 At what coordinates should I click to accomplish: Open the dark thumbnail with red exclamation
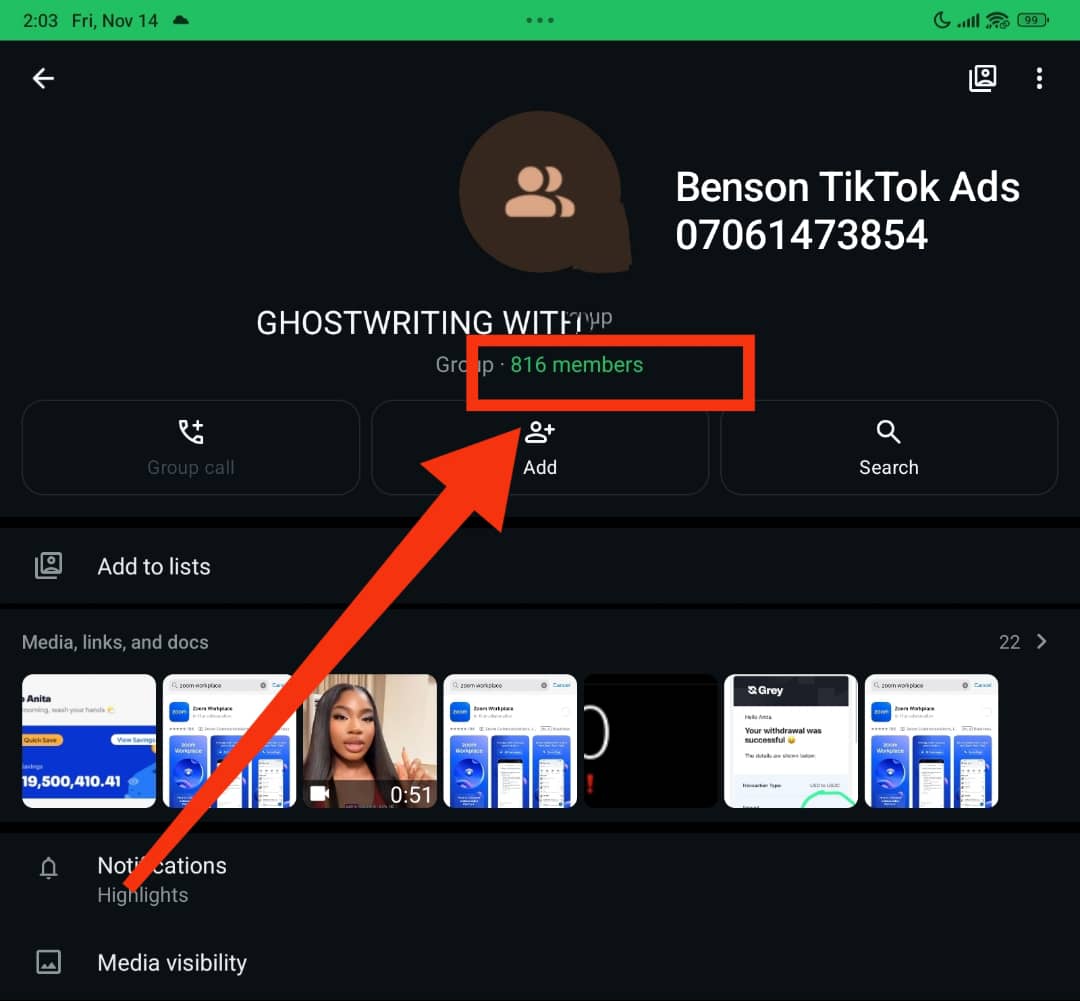[x=650, y=741]
